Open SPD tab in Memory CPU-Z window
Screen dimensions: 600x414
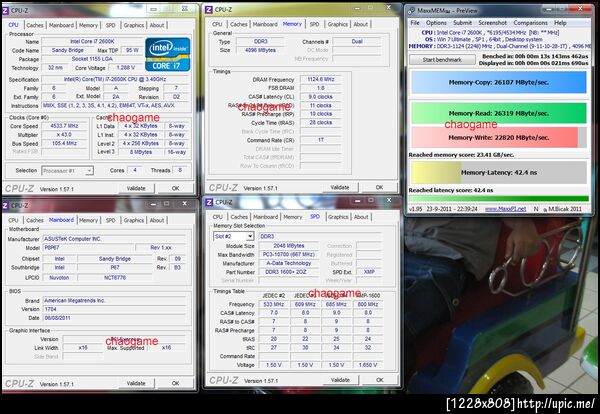315,24
